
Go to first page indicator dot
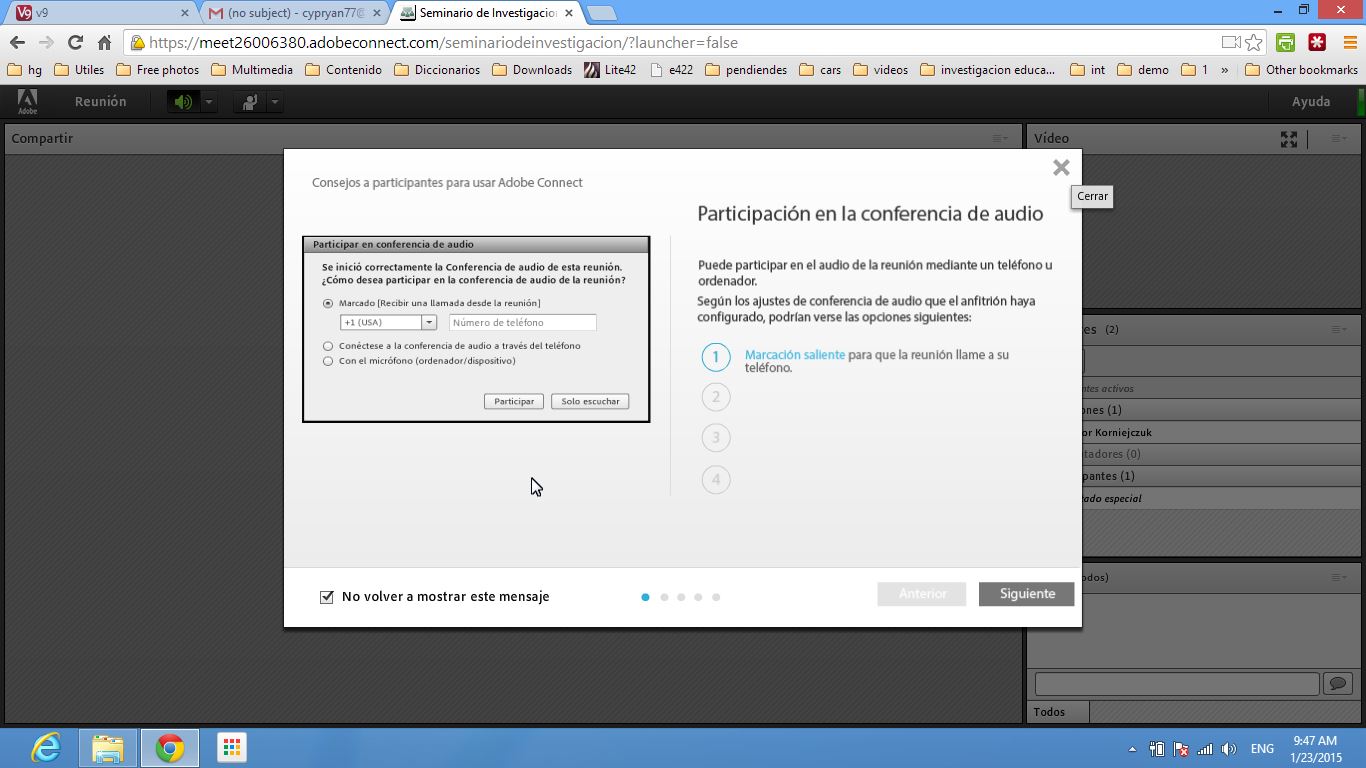(x=645, y=597)
